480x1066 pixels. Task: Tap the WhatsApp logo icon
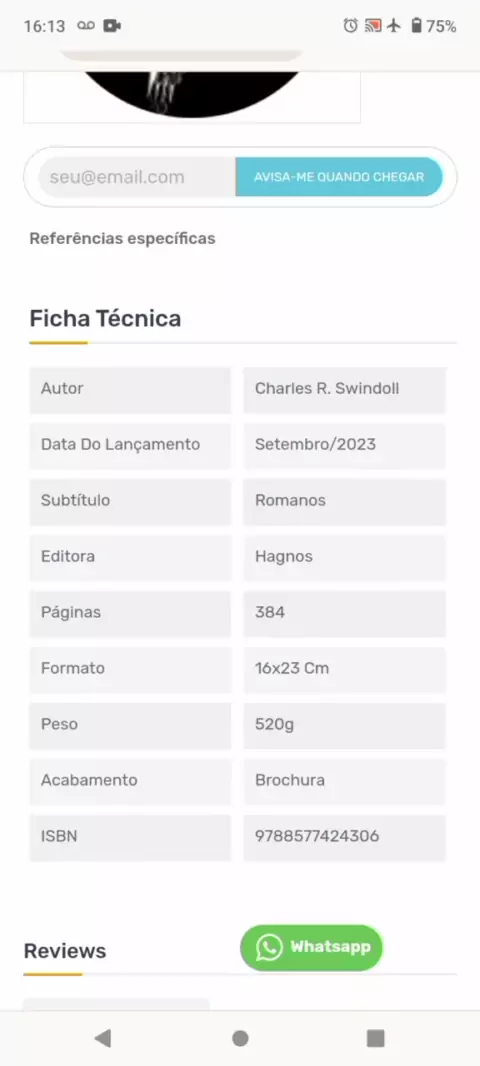(269, 947)
